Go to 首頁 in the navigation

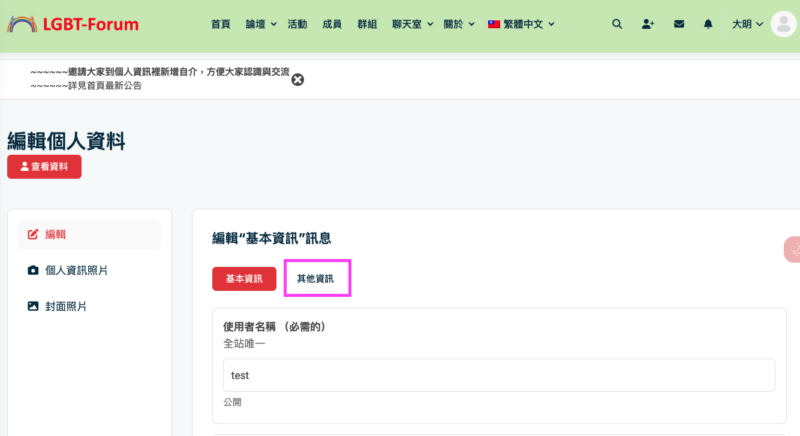coord(221,24)
